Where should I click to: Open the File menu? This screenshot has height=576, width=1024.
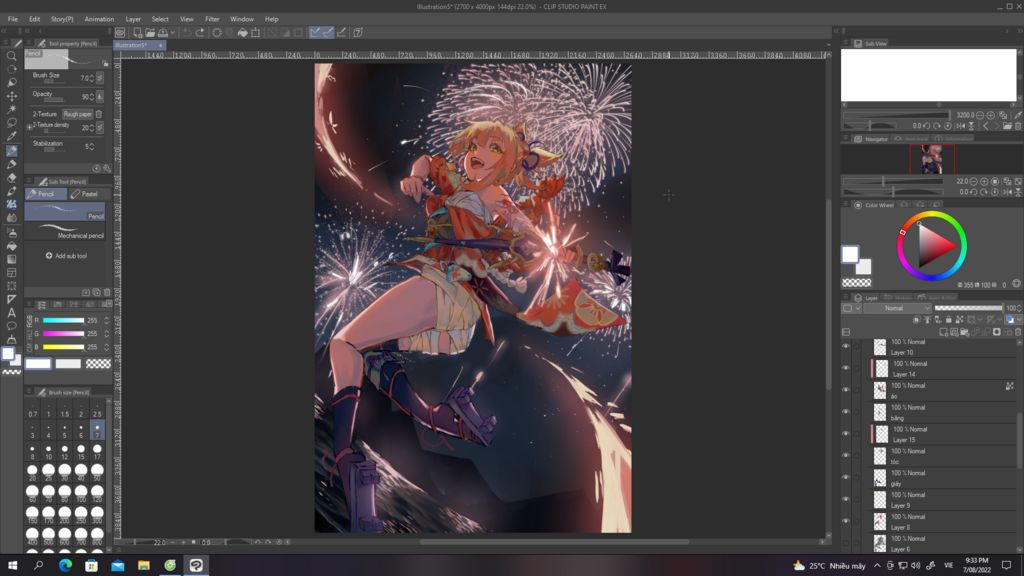(12, 19)
